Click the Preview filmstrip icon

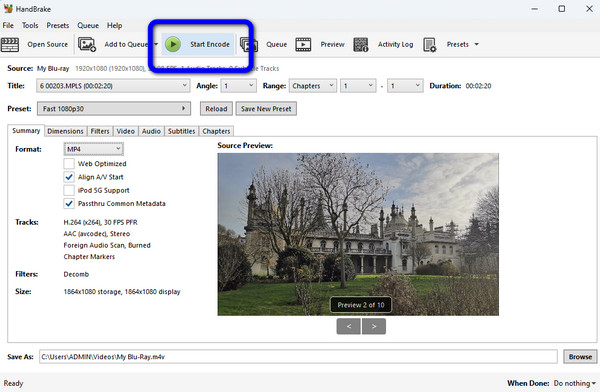pos(303,44)
